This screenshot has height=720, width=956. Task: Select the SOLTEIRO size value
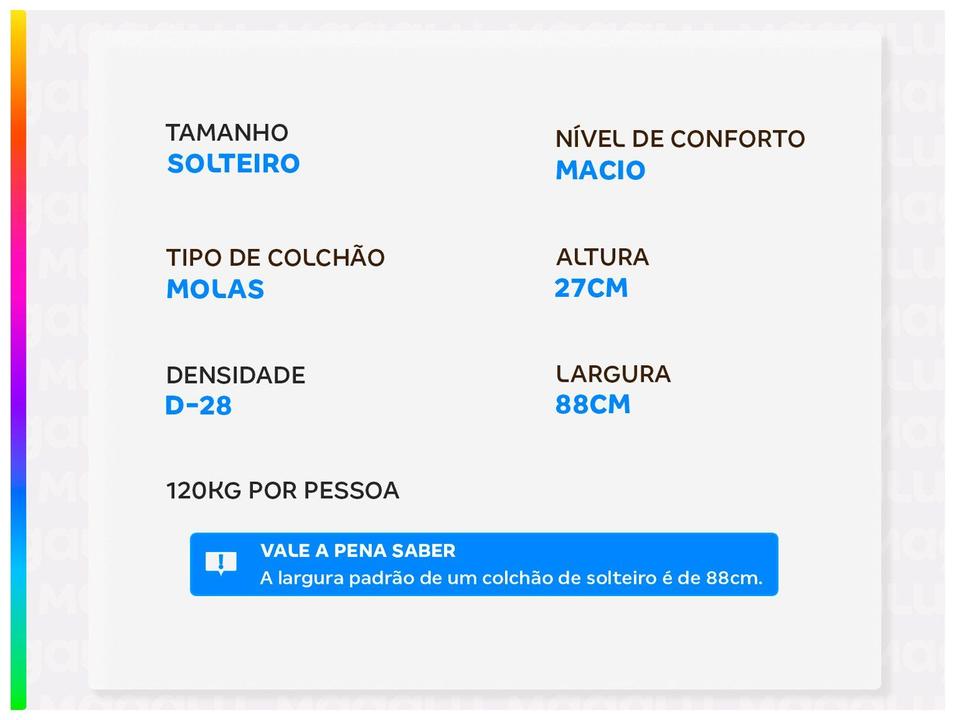coord(233,164)
